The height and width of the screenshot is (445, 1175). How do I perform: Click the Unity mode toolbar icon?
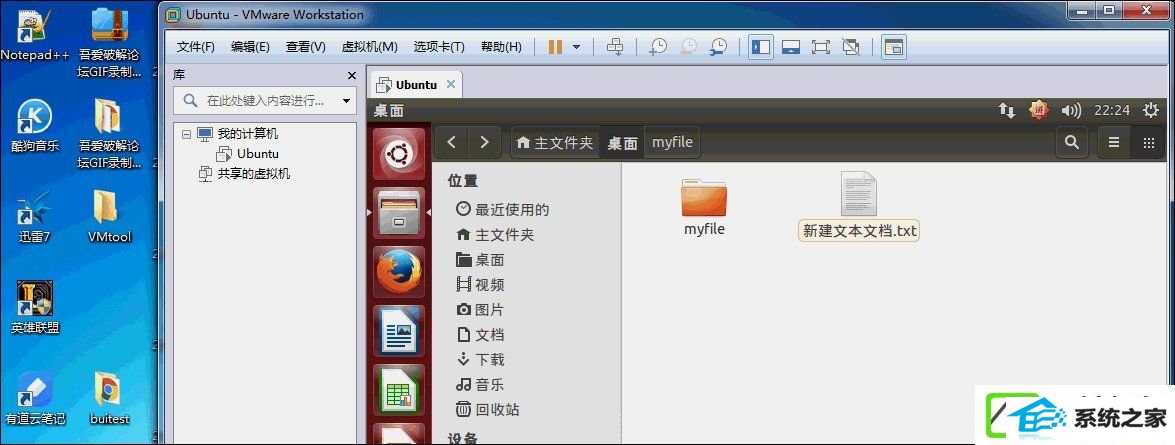tap(851, 47)
